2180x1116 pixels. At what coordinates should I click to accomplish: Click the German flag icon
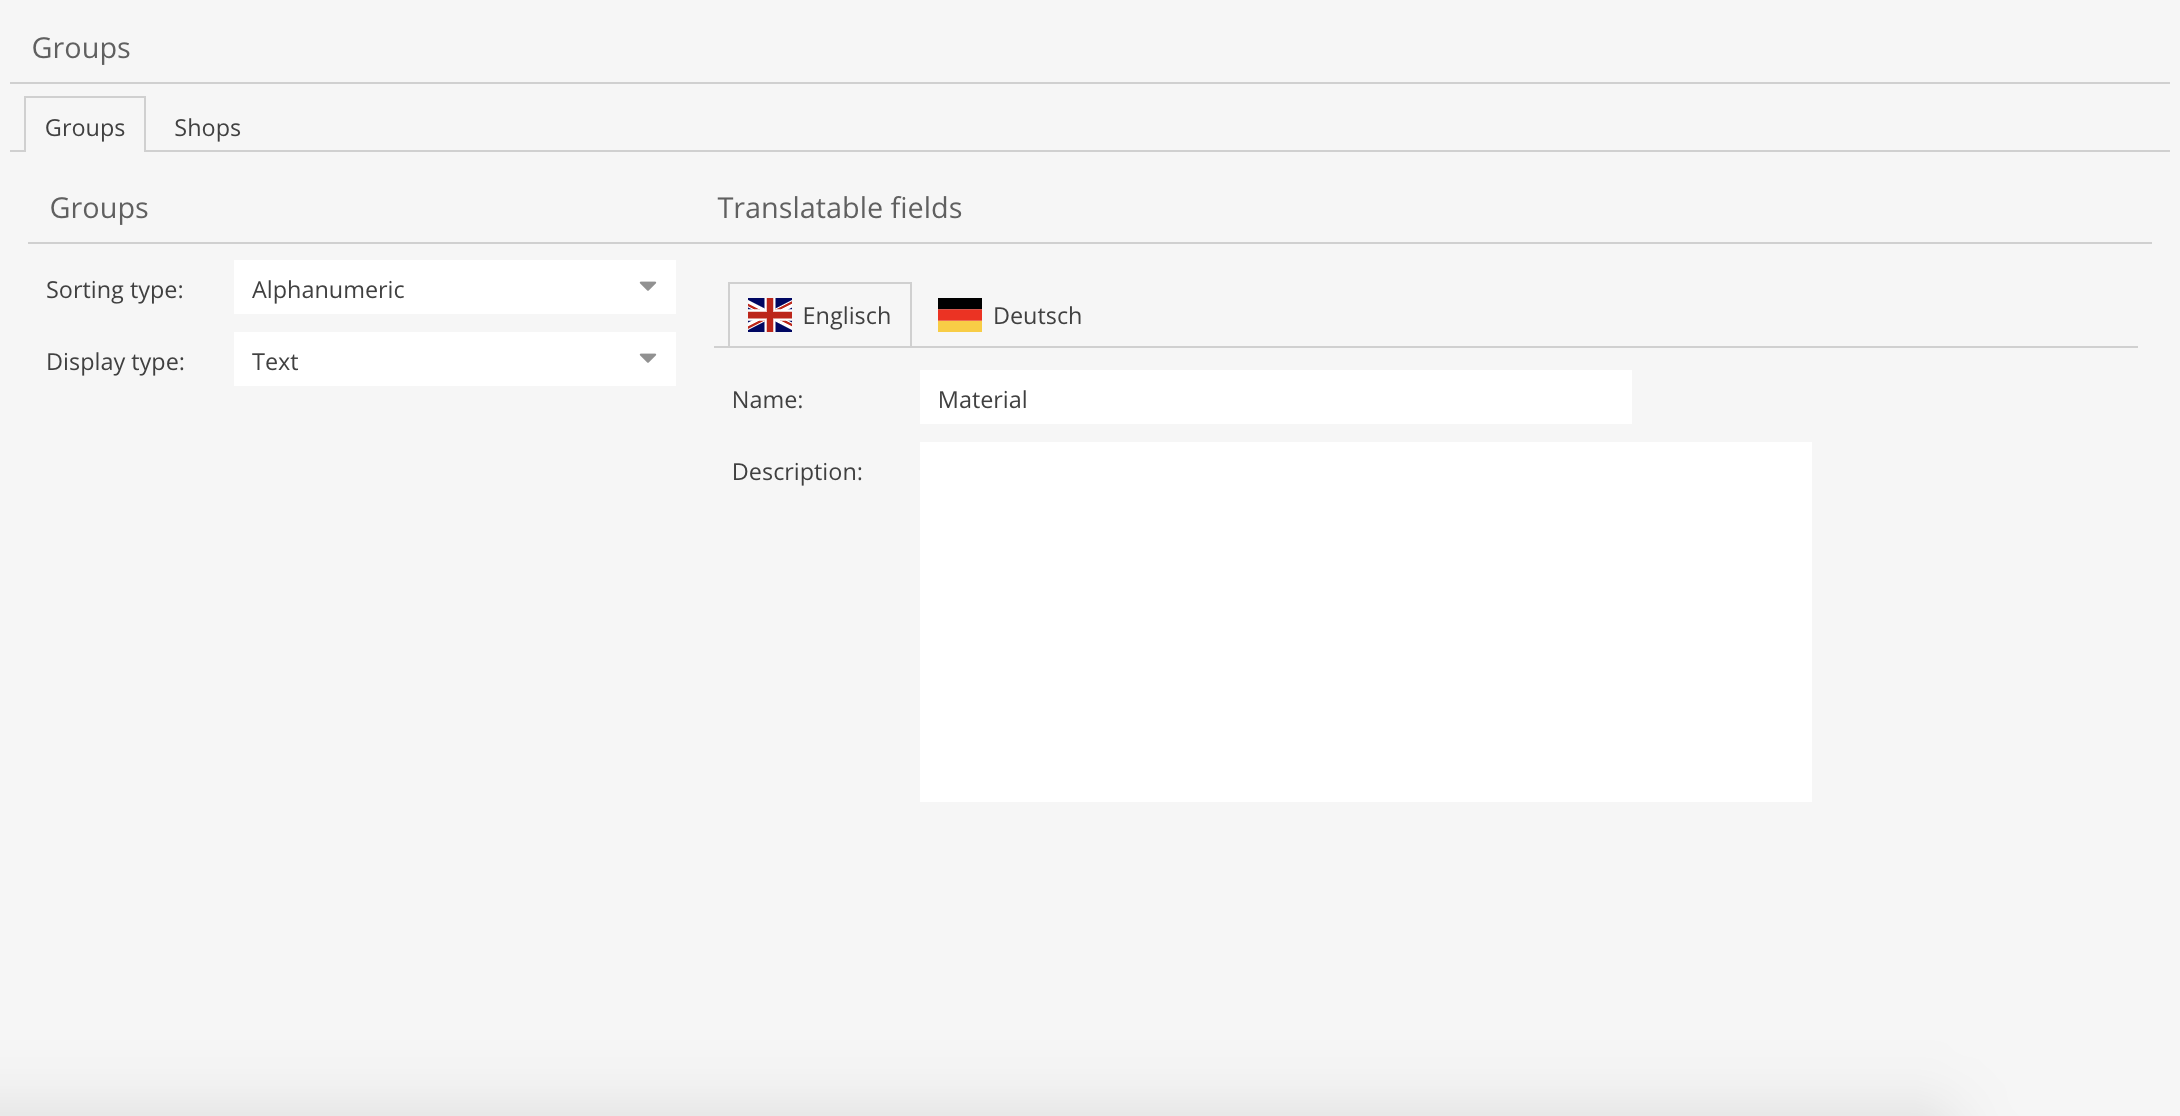click(x=959, y=315)
